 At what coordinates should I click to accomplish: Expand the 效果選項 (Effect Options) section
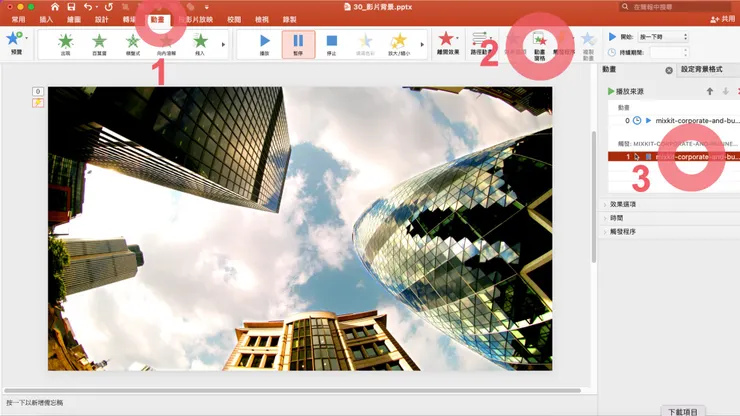point(622,204)
